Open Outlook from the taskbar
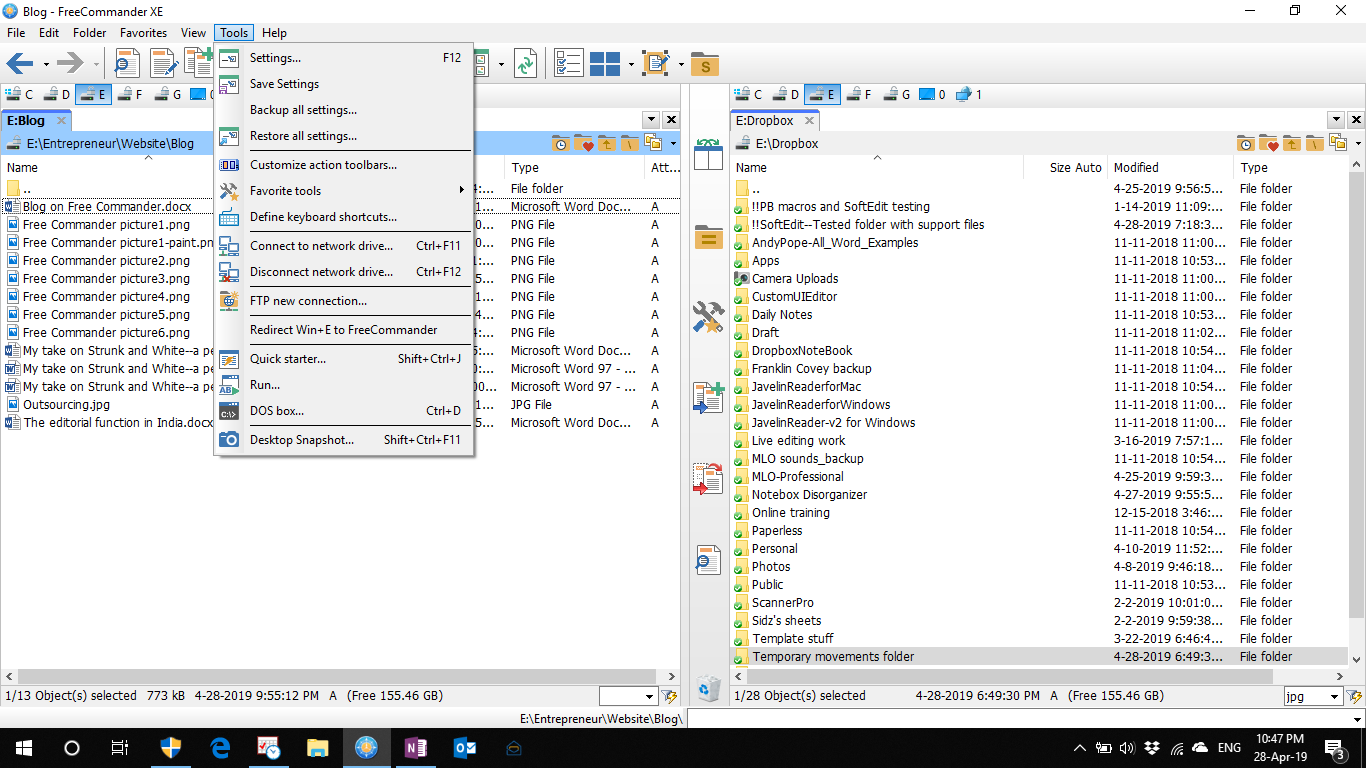This screenshot has width=1366, height=768. tap(464, 747)
